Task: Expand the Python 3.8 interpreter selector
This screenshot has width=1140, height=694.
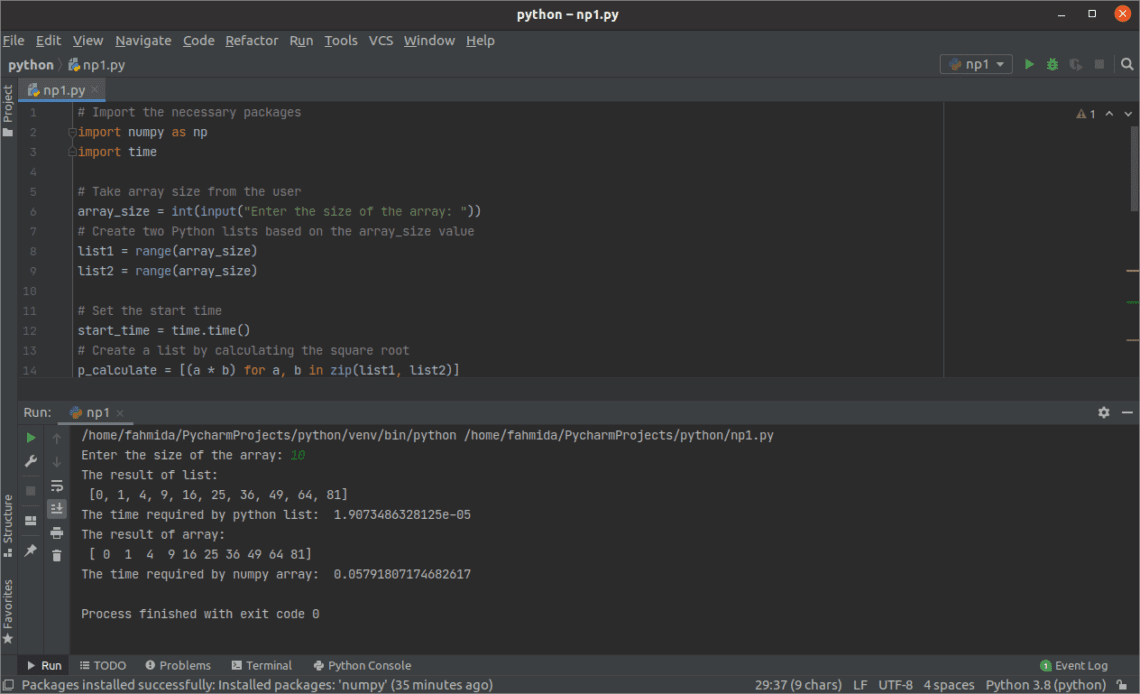Action: (x=1046, y=685)
